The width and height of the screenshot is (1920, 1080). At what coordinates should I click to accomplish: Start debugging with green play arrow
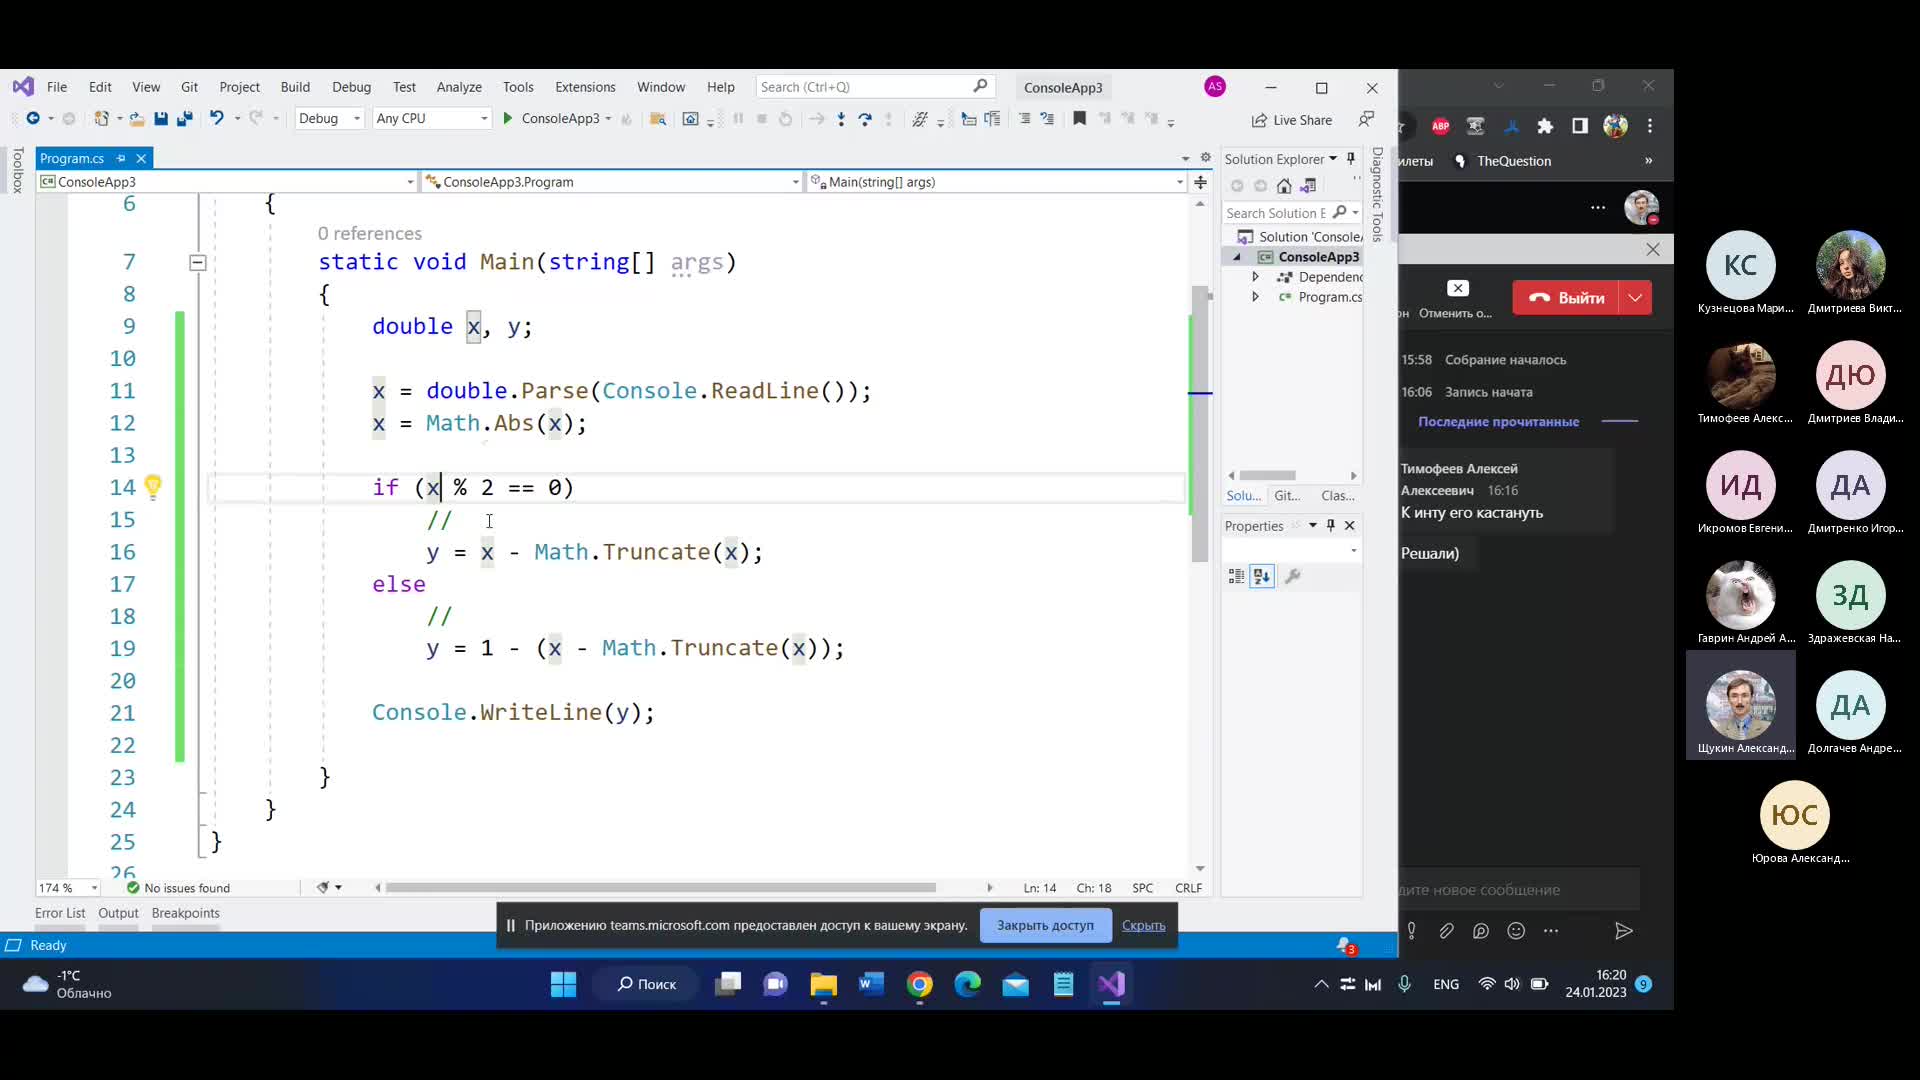(x=508, y=118)
